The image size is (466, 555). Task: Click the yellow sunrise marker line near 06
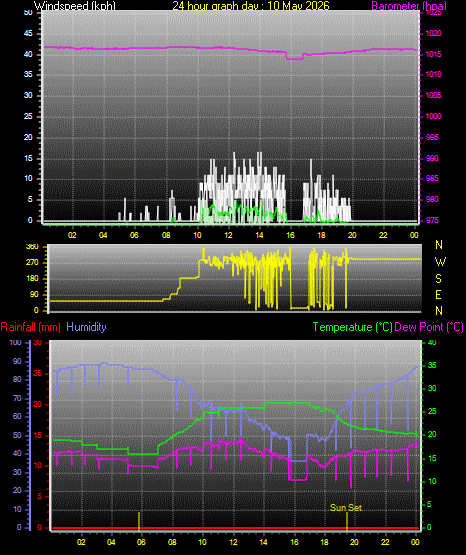(139, 521)
